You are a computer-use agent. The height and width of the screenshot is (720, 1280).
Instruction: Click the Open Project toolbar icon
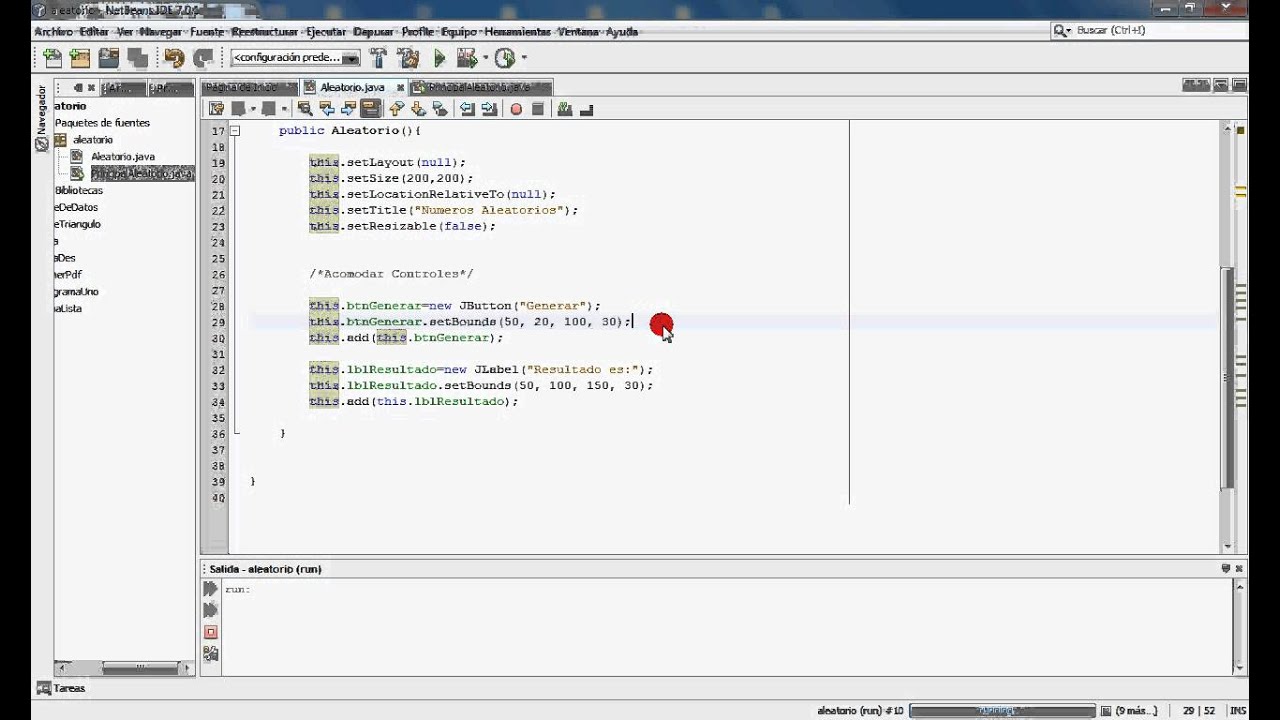click(x=109, y=57)
